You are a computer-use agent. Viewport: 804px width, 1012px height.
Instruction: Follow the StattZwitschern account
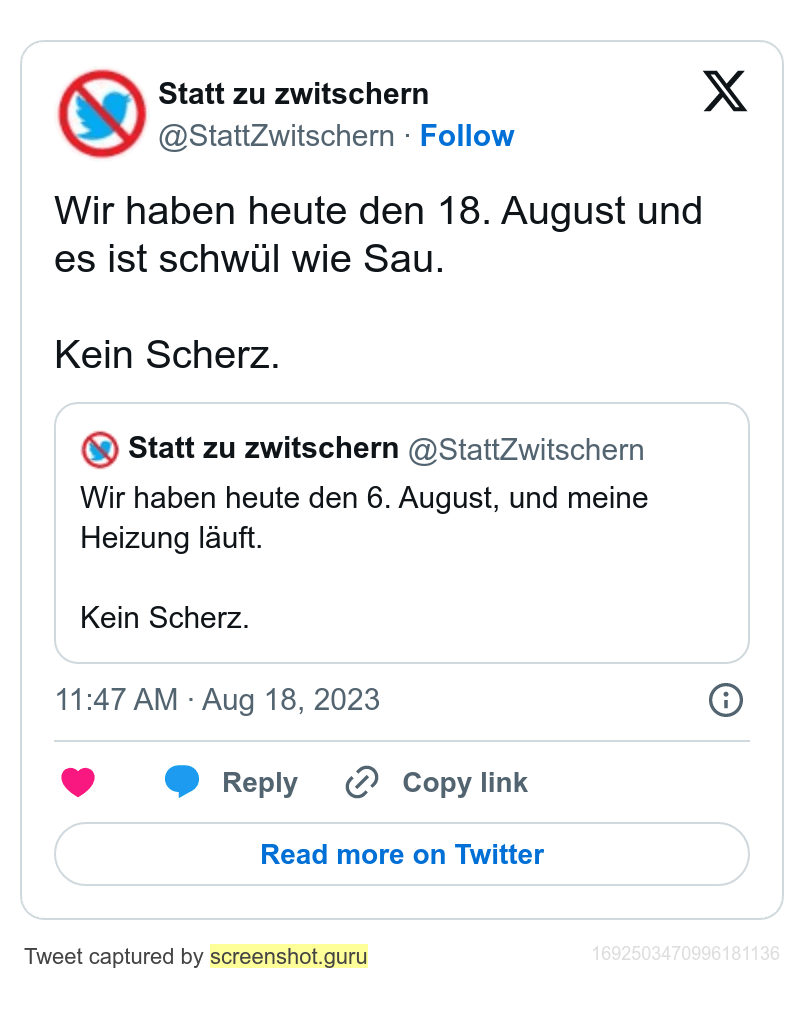tap(467, 136)
